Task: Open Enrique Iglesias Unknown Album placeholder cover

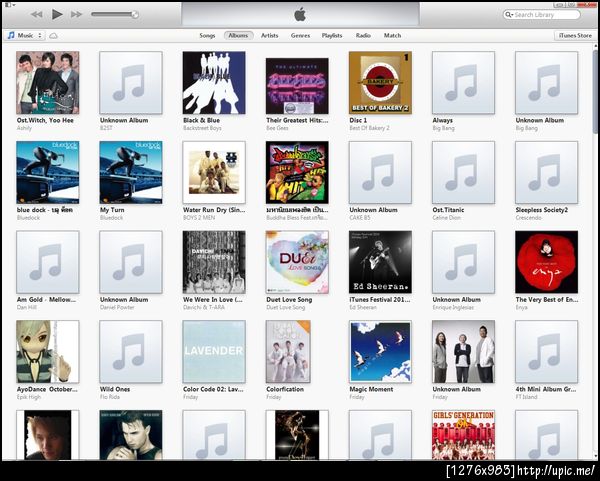Action: [x=463, y=262]
